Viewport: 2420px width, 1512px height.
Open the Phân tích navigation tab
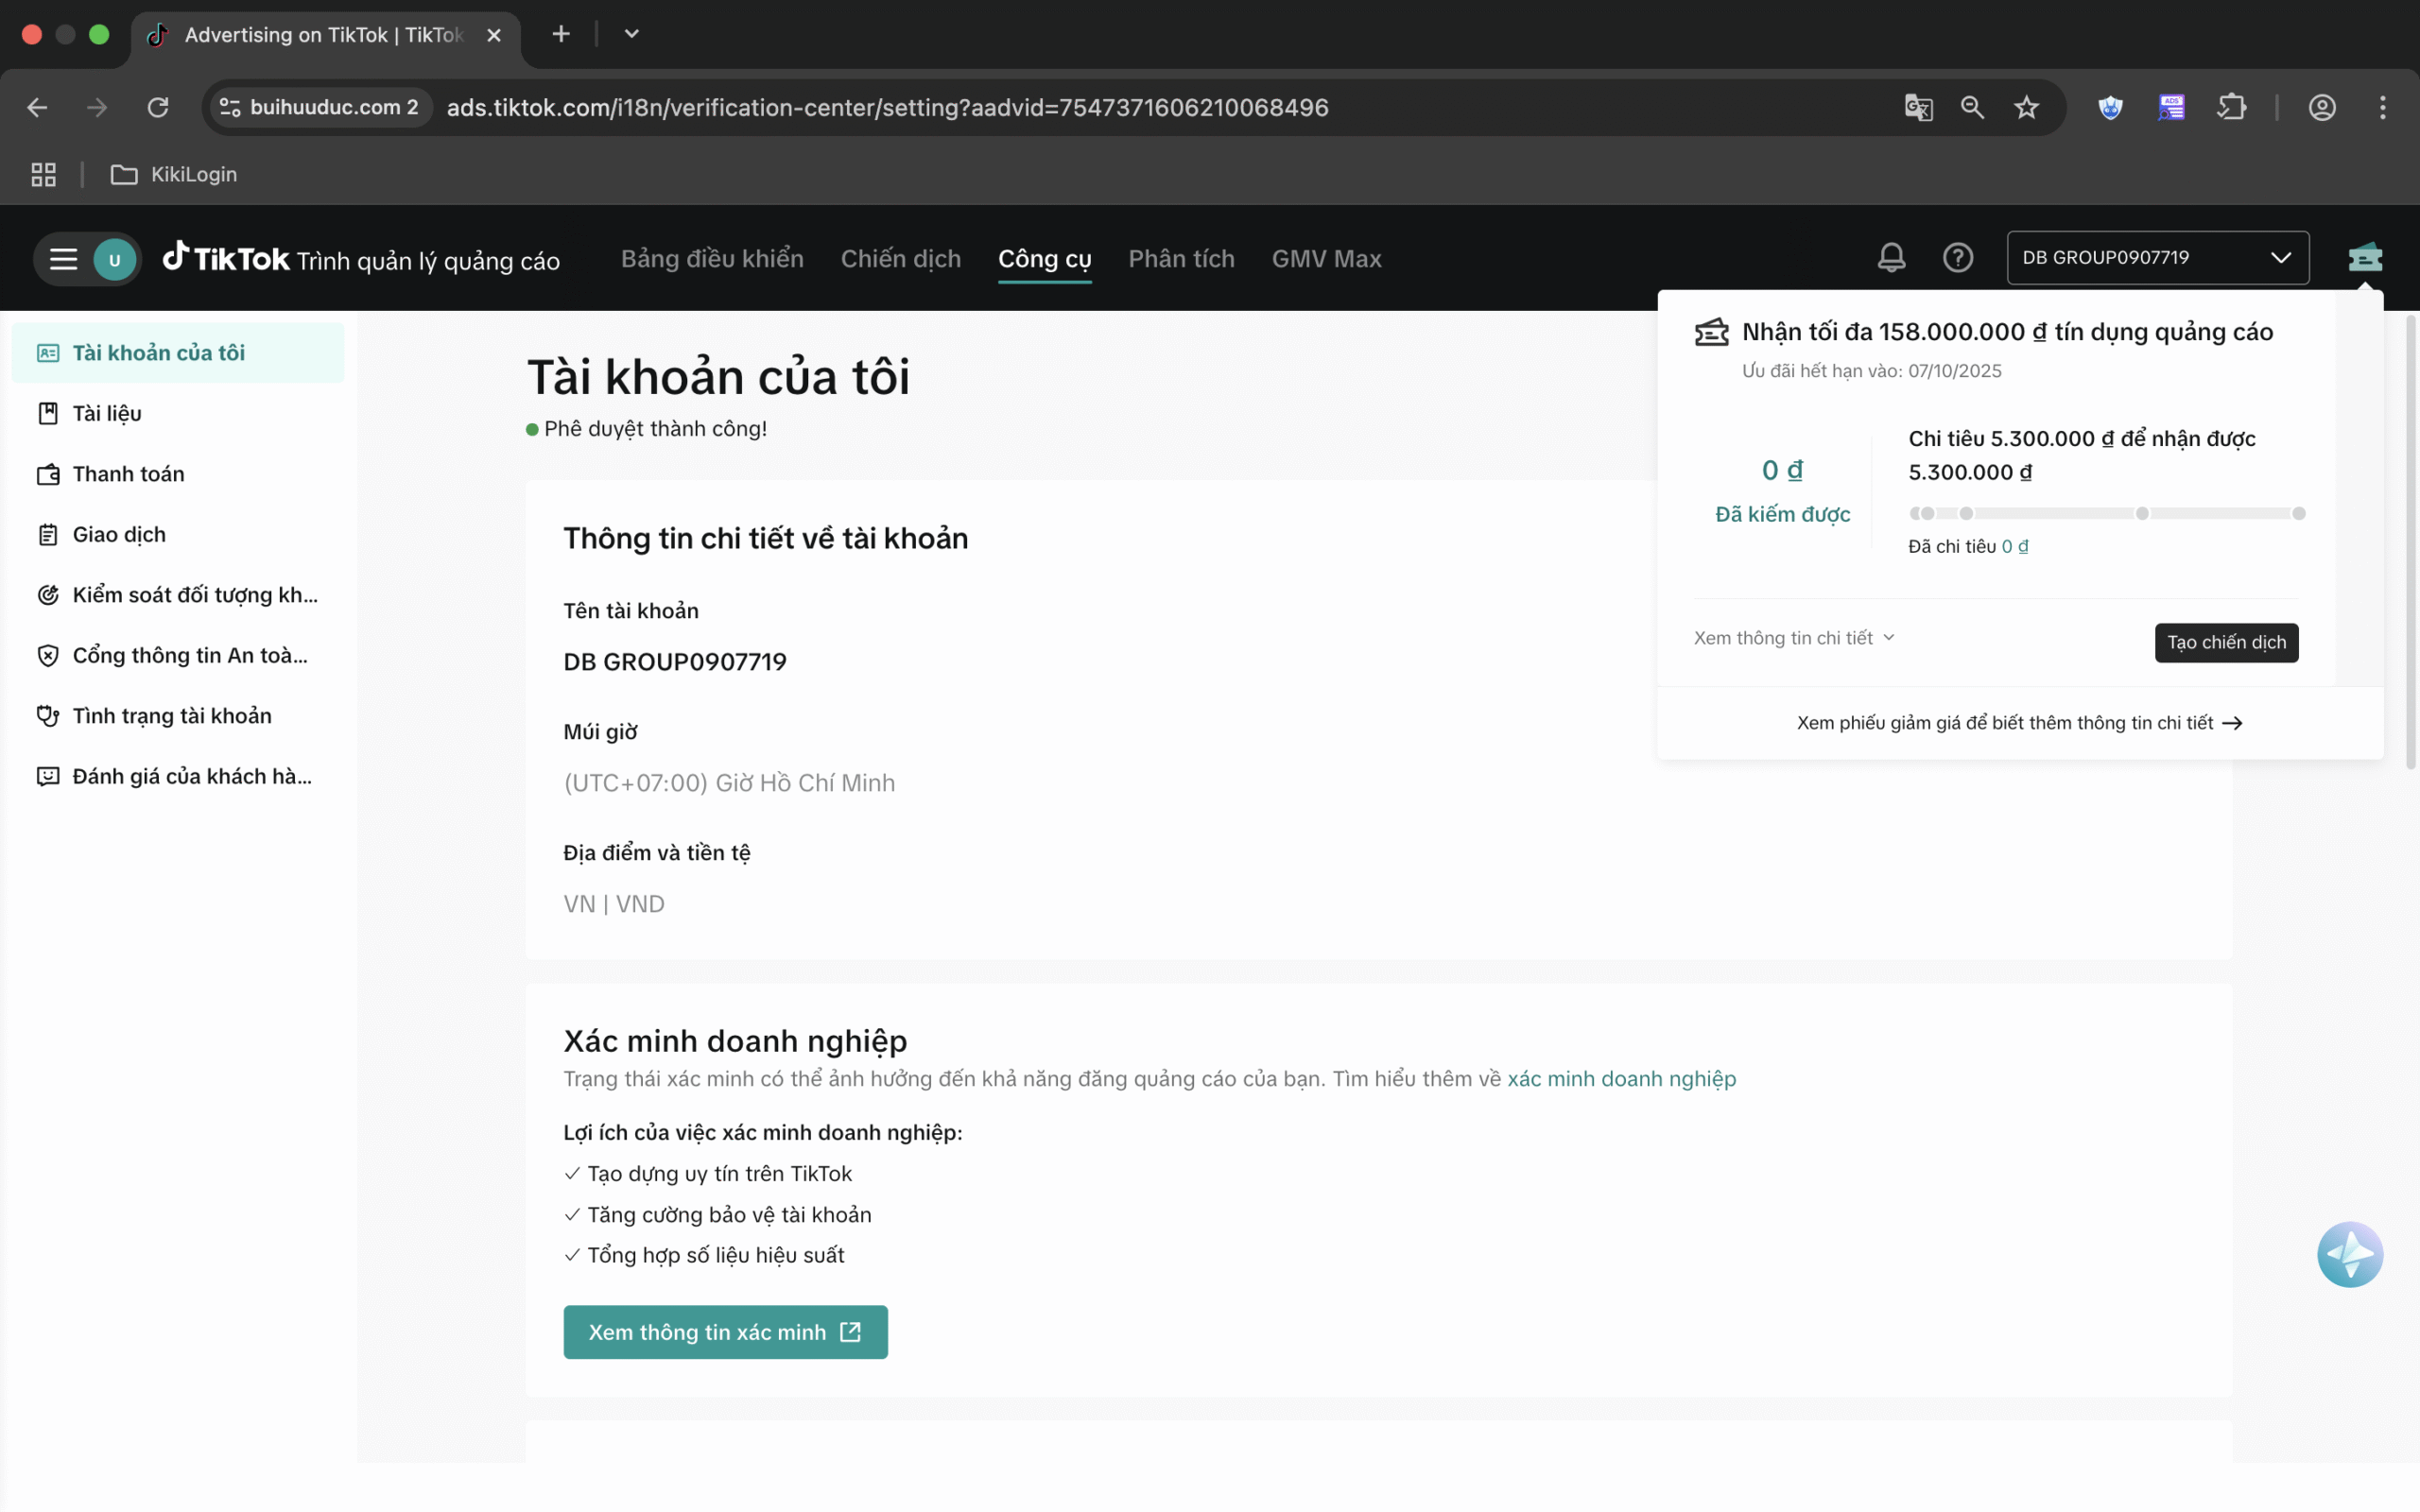click(x=1181, y=259)
